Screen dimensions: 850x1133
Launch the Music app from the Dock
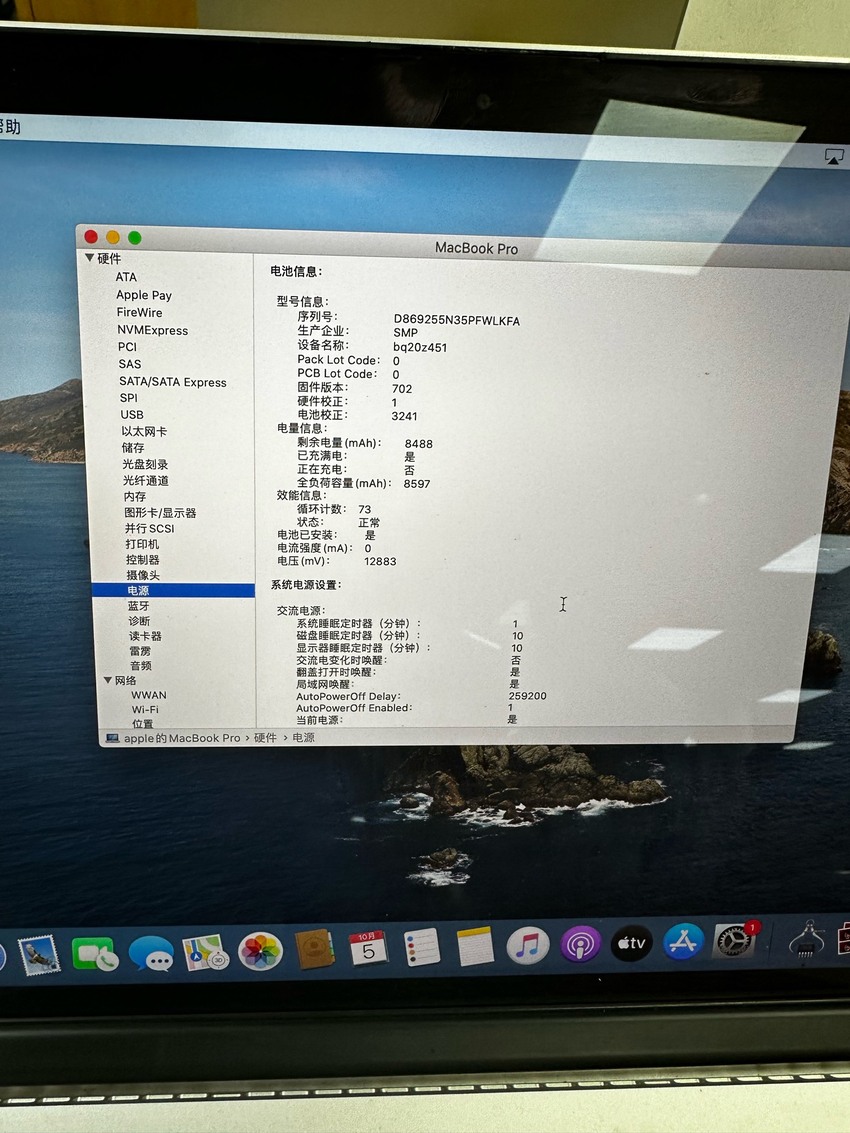pyautogui.click(x=528, y=945)
